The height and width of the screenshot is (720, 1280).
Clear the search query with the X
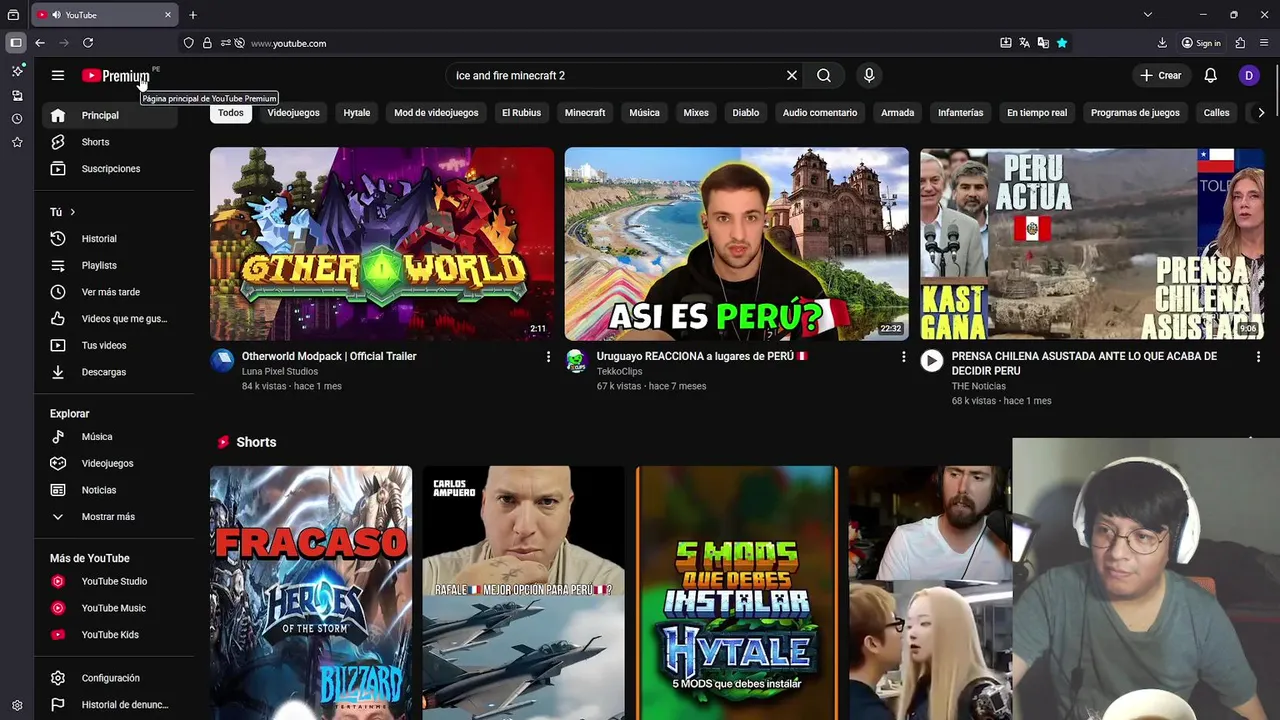point(792,75)
